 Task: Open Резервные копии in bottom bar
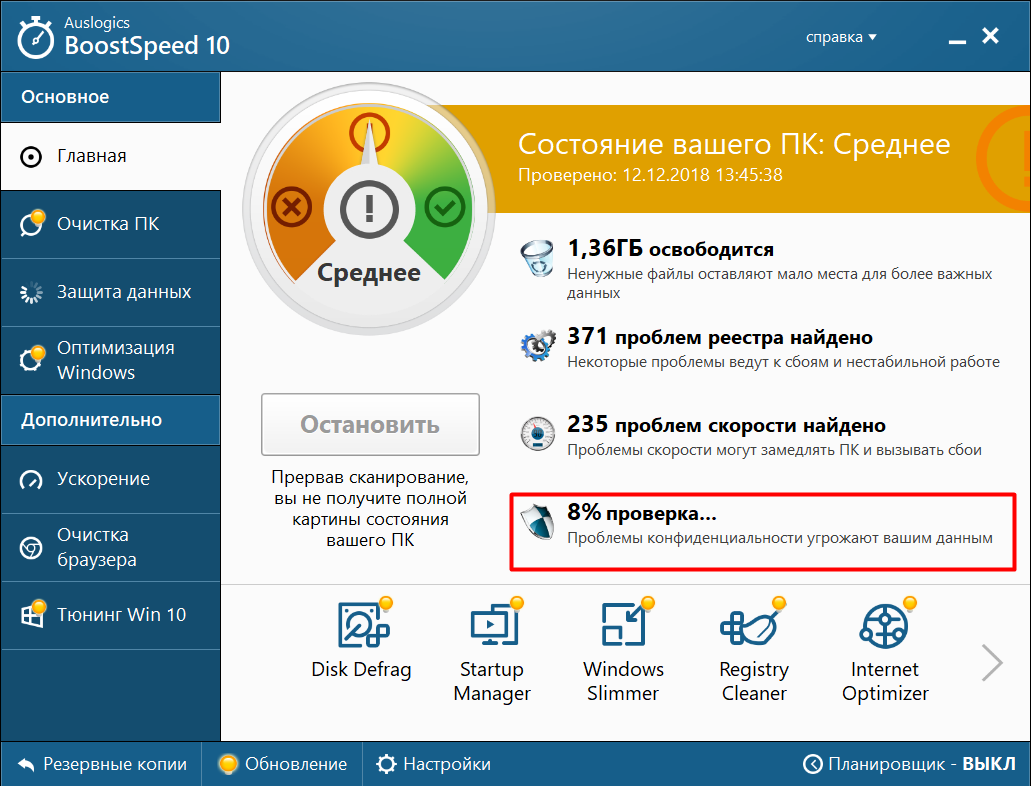(x=102, y=764)
